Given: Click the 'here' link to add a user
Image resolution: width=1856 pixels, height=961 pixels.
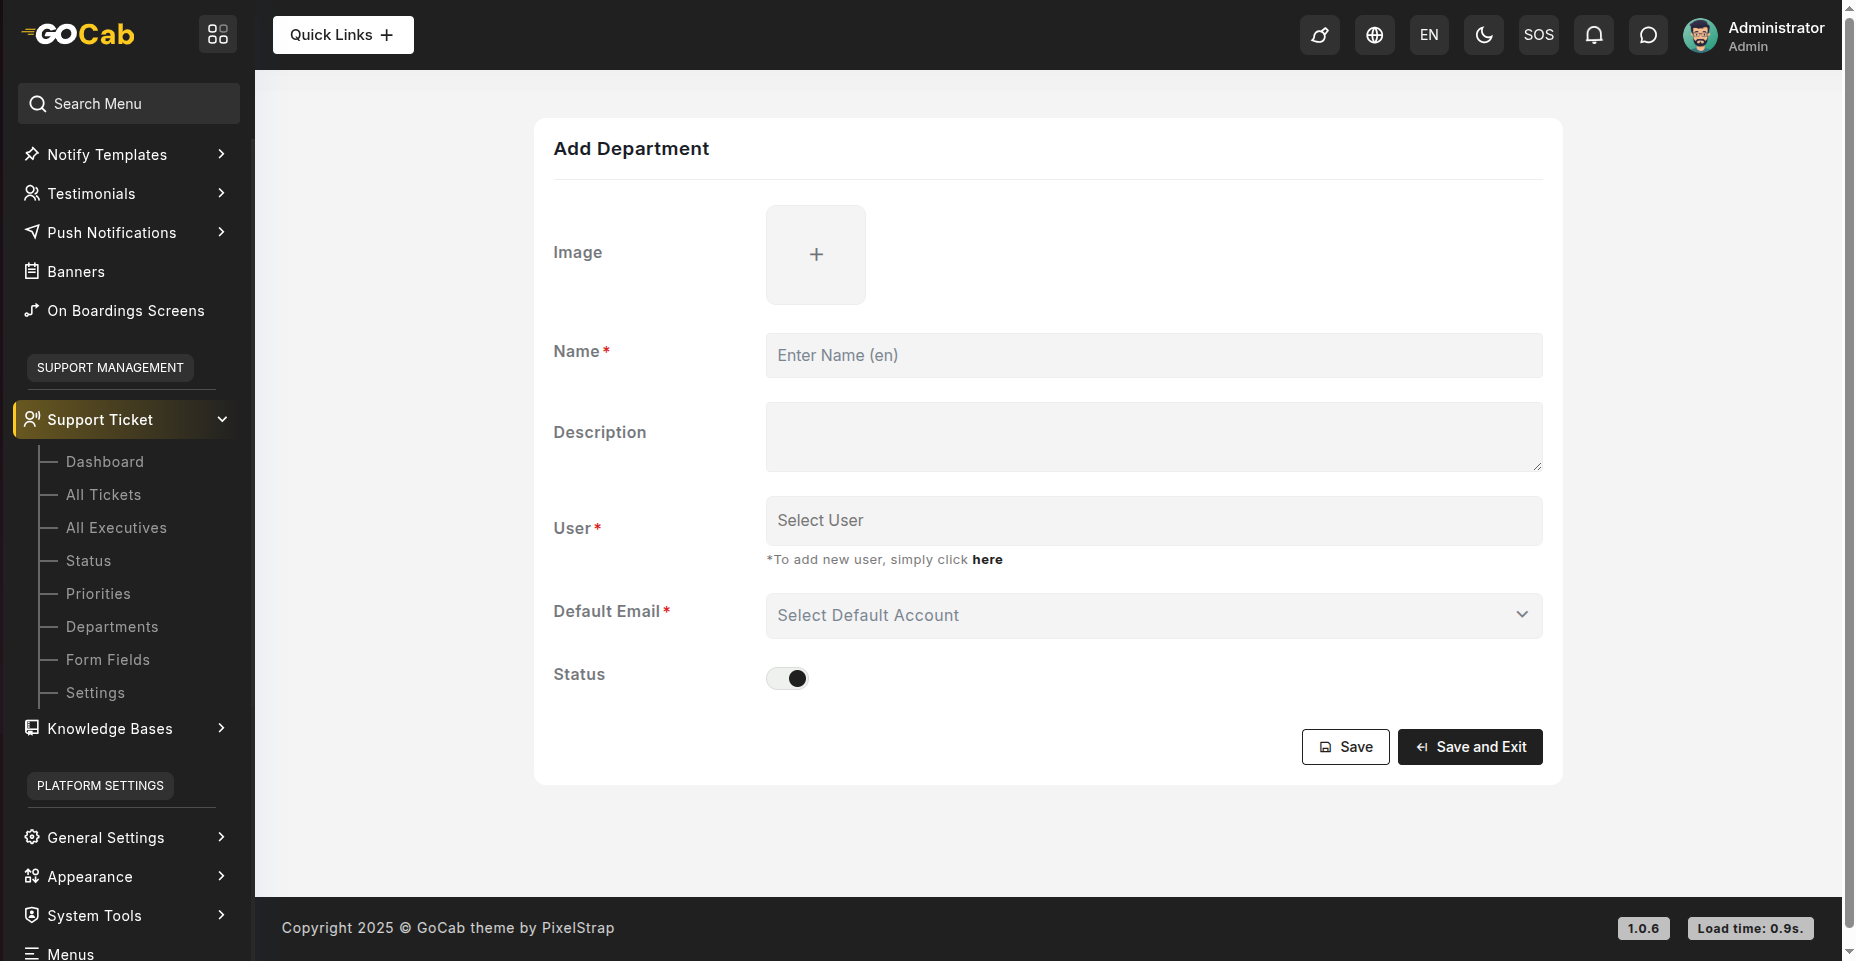Looking at the screenshot, I should tap(987, 560).
